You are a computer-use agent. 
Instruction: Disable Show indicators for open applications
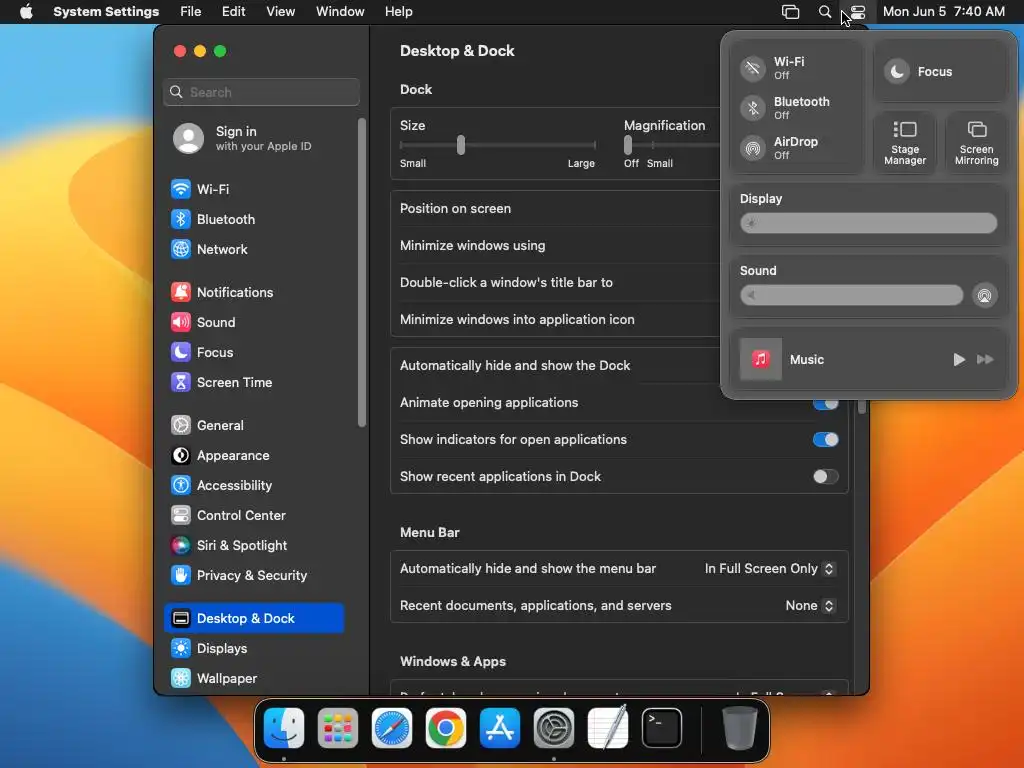[x=825, y=440]
